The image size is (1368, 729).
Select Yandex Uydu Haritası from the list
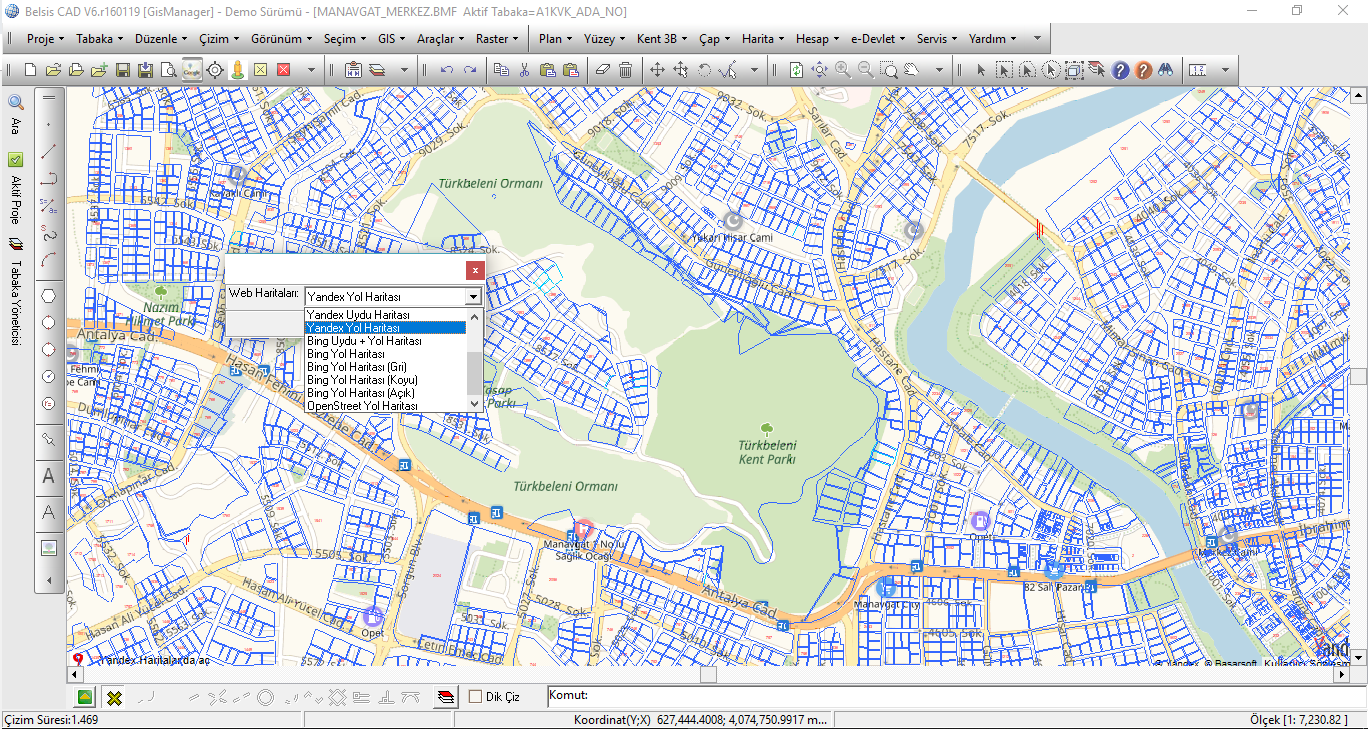pos(385,314)
